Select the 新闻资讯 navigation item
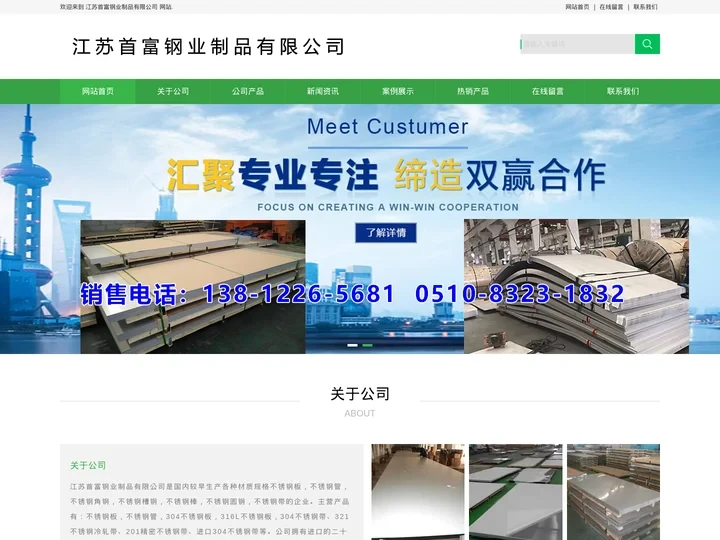Image resolution: width=720 pixels, height=540 pixels. 323,91
